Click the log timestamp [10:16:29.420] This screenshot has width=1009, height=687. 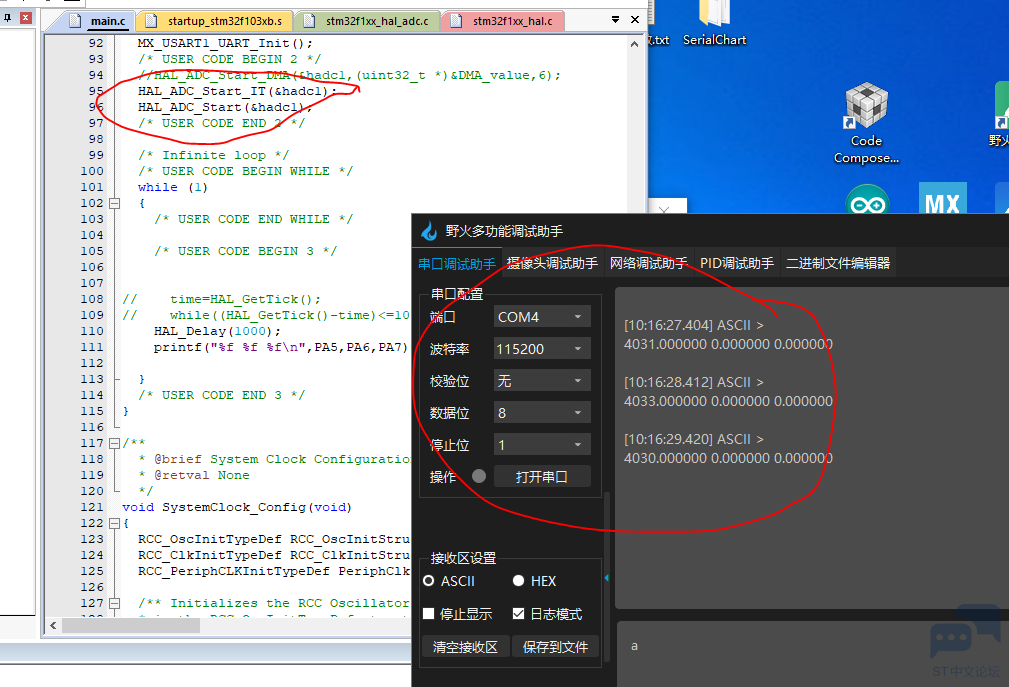point(668,439)
